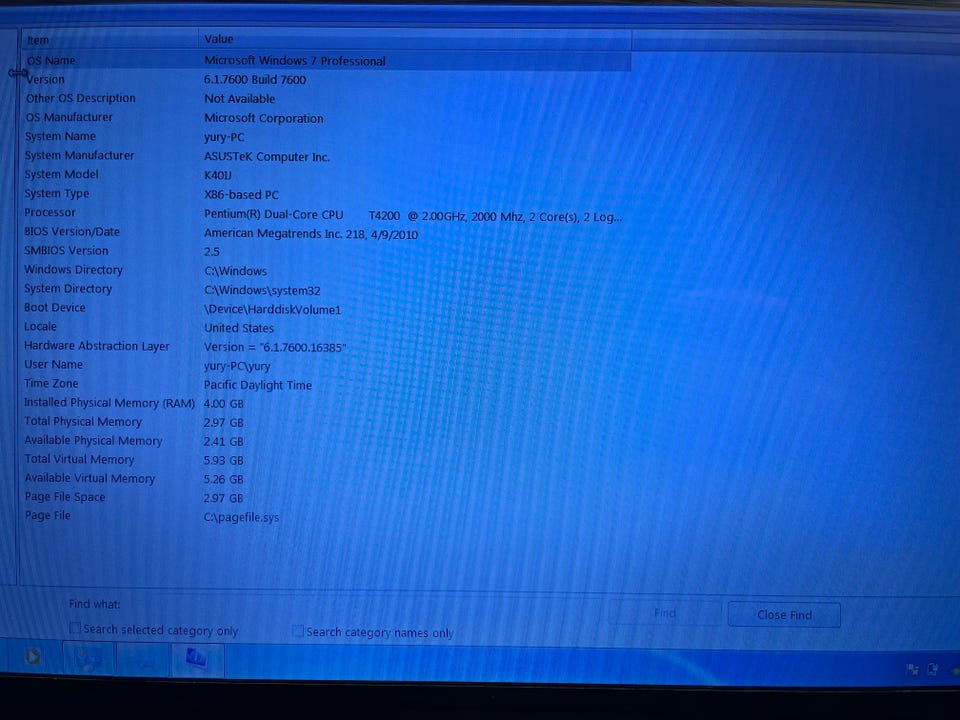Viewport: 960px width, 720px height.
Task: Click the '4.00 GB' installed memory value
Action: 223,403
